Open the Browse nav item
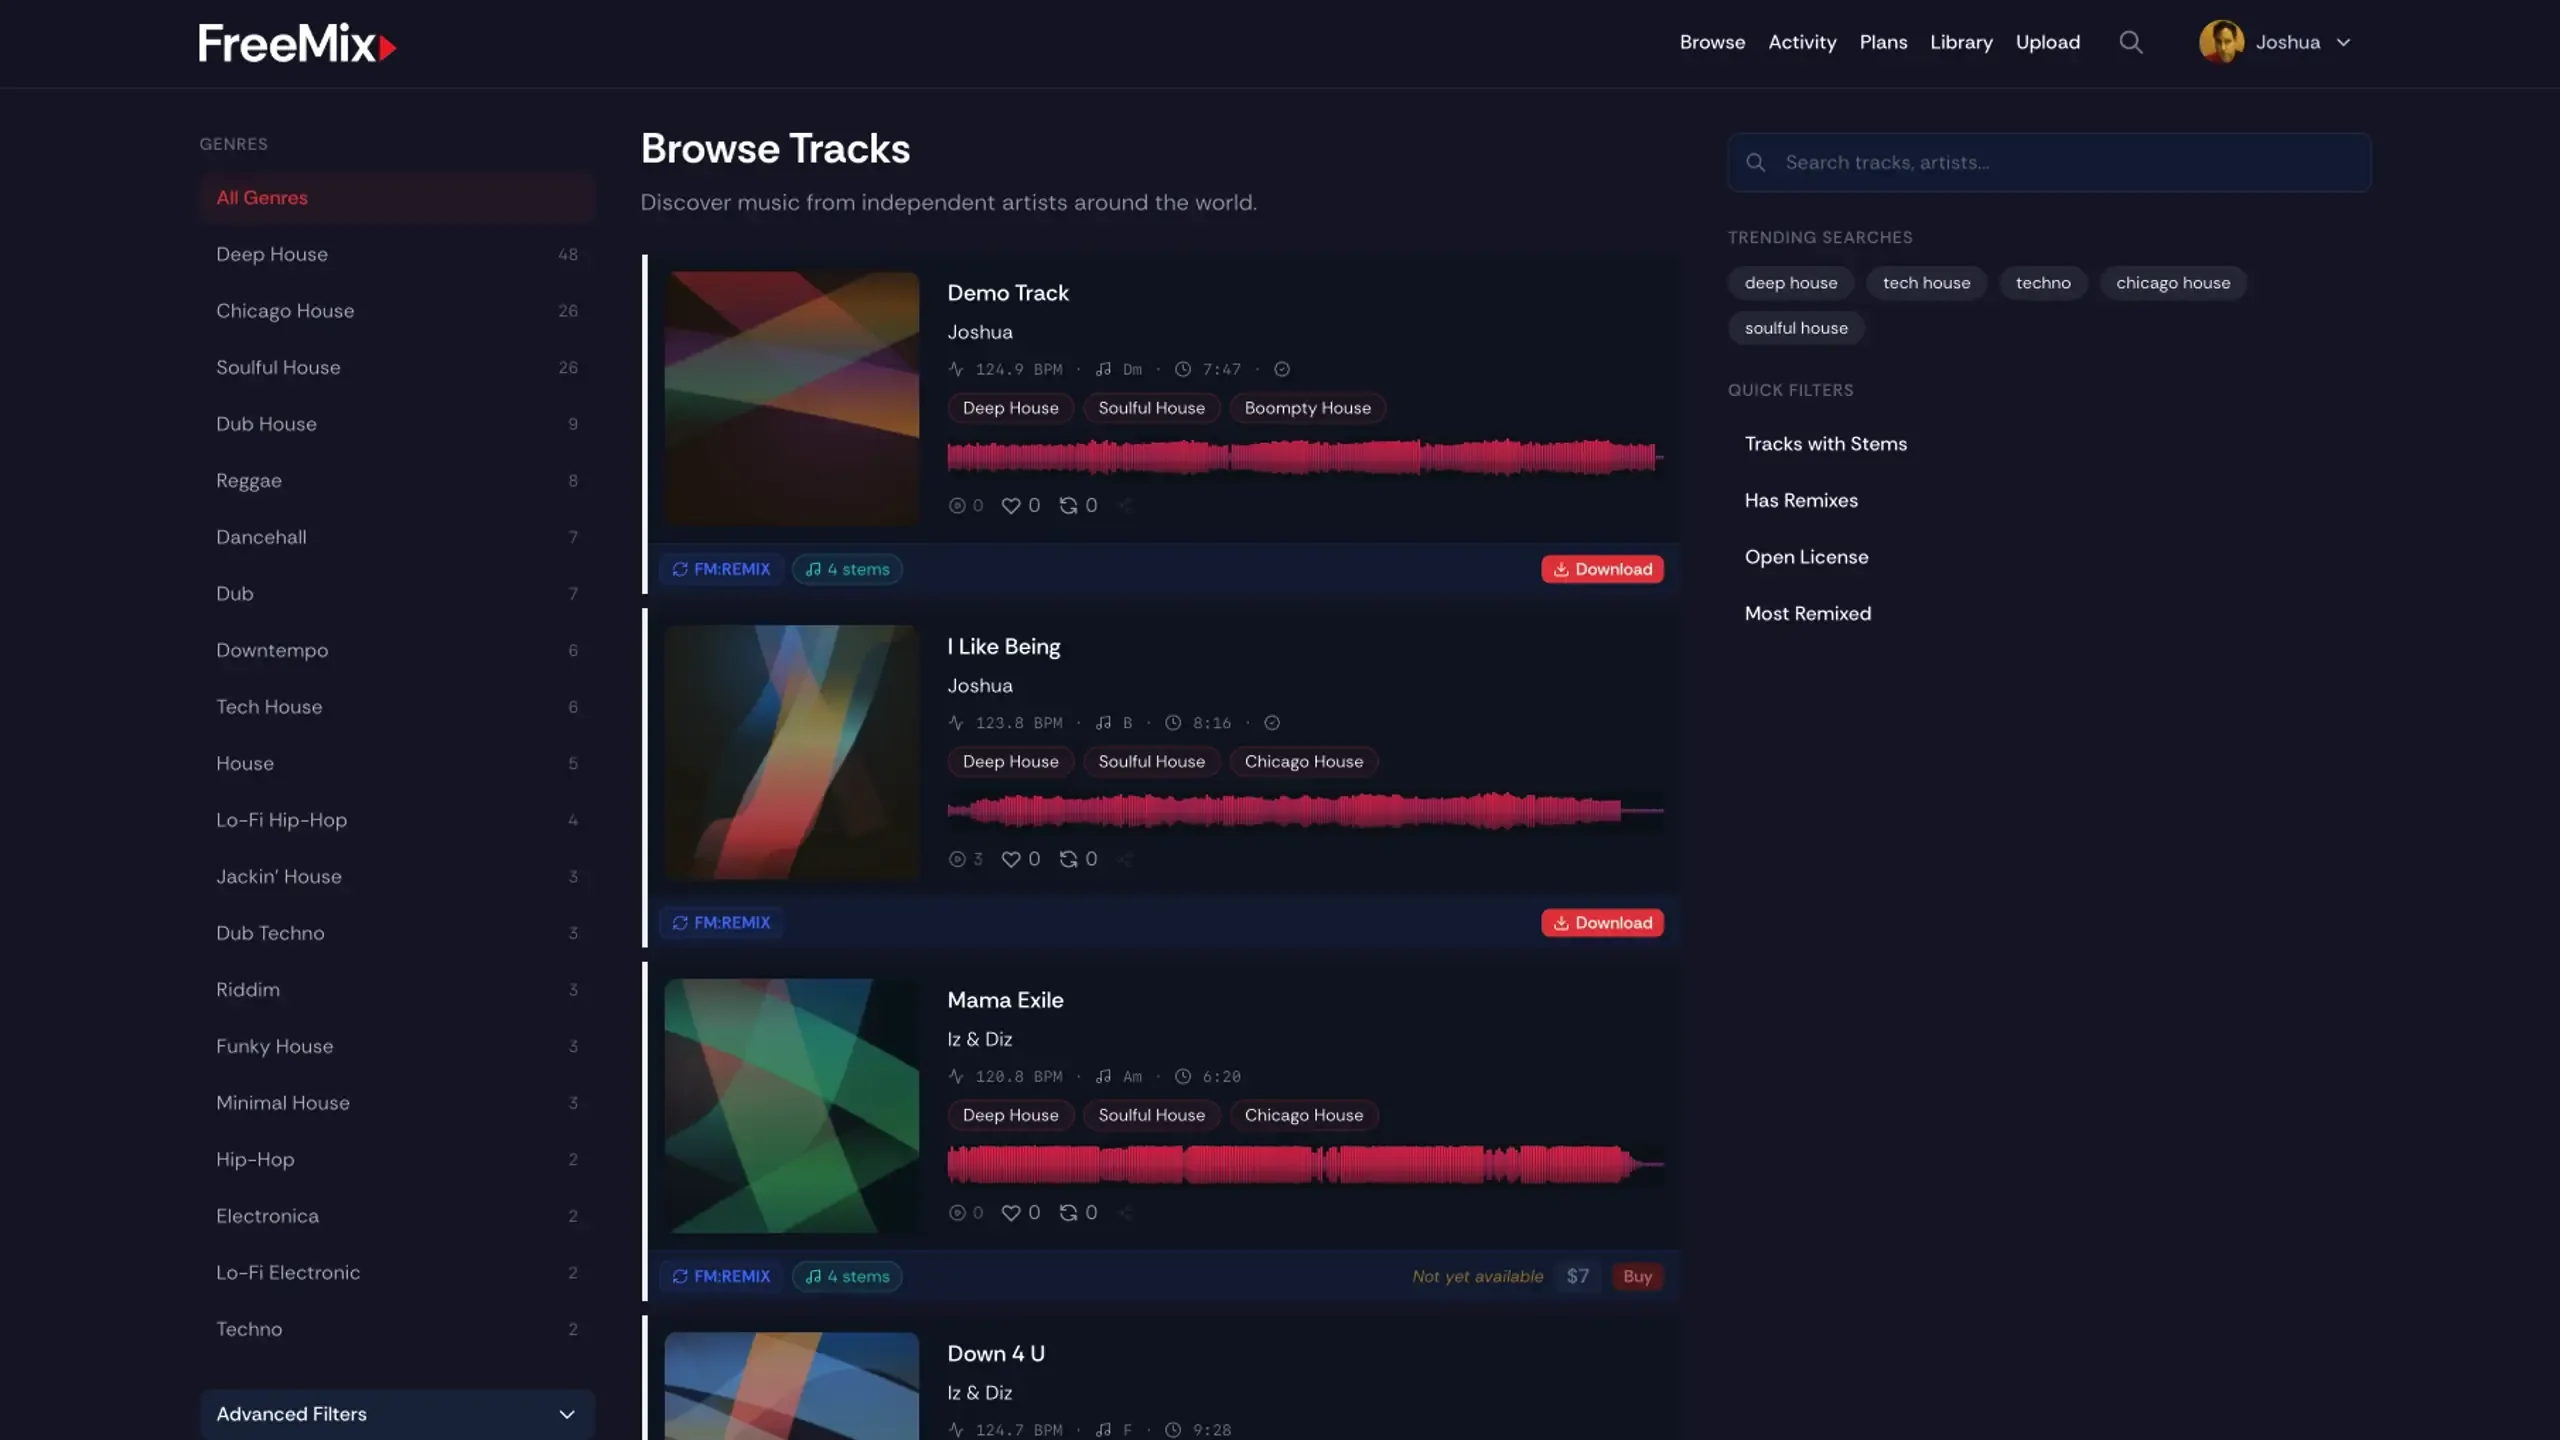2560x1440 pixels. pyautogui.click(x=1712, y=42)
